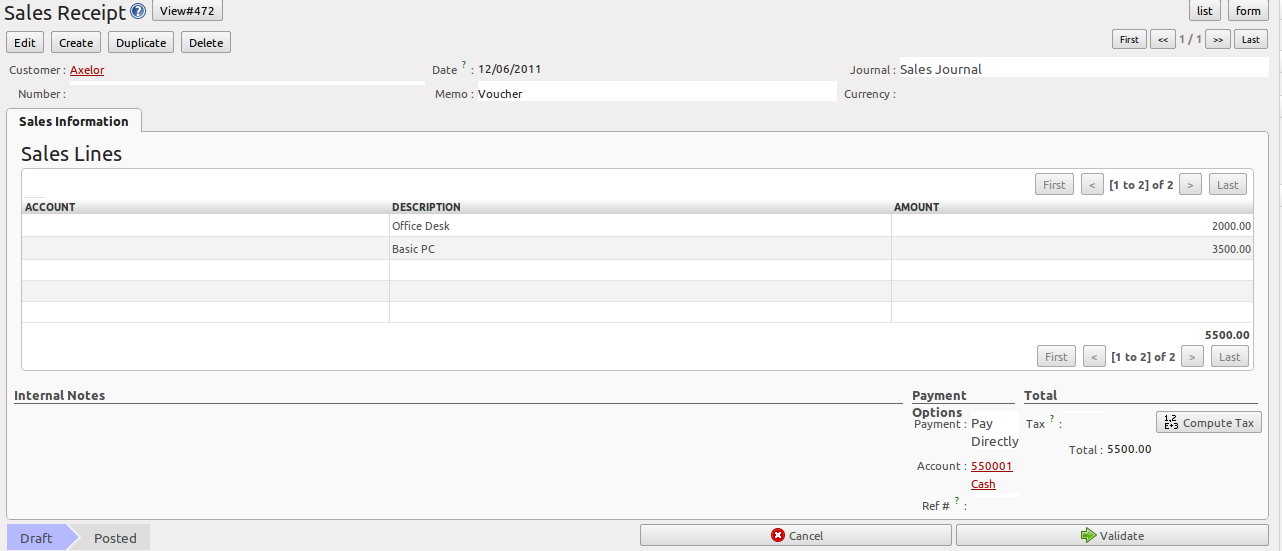Click the > pager button above the table
Screen dimensions: 1282x551
(x=1190, y=185)
